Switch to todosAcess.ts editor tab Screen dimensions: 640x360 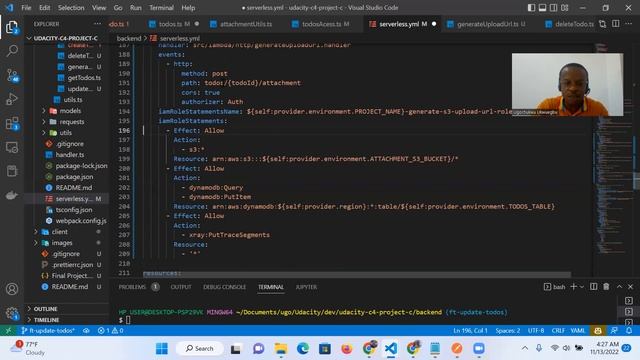point(321,24)
